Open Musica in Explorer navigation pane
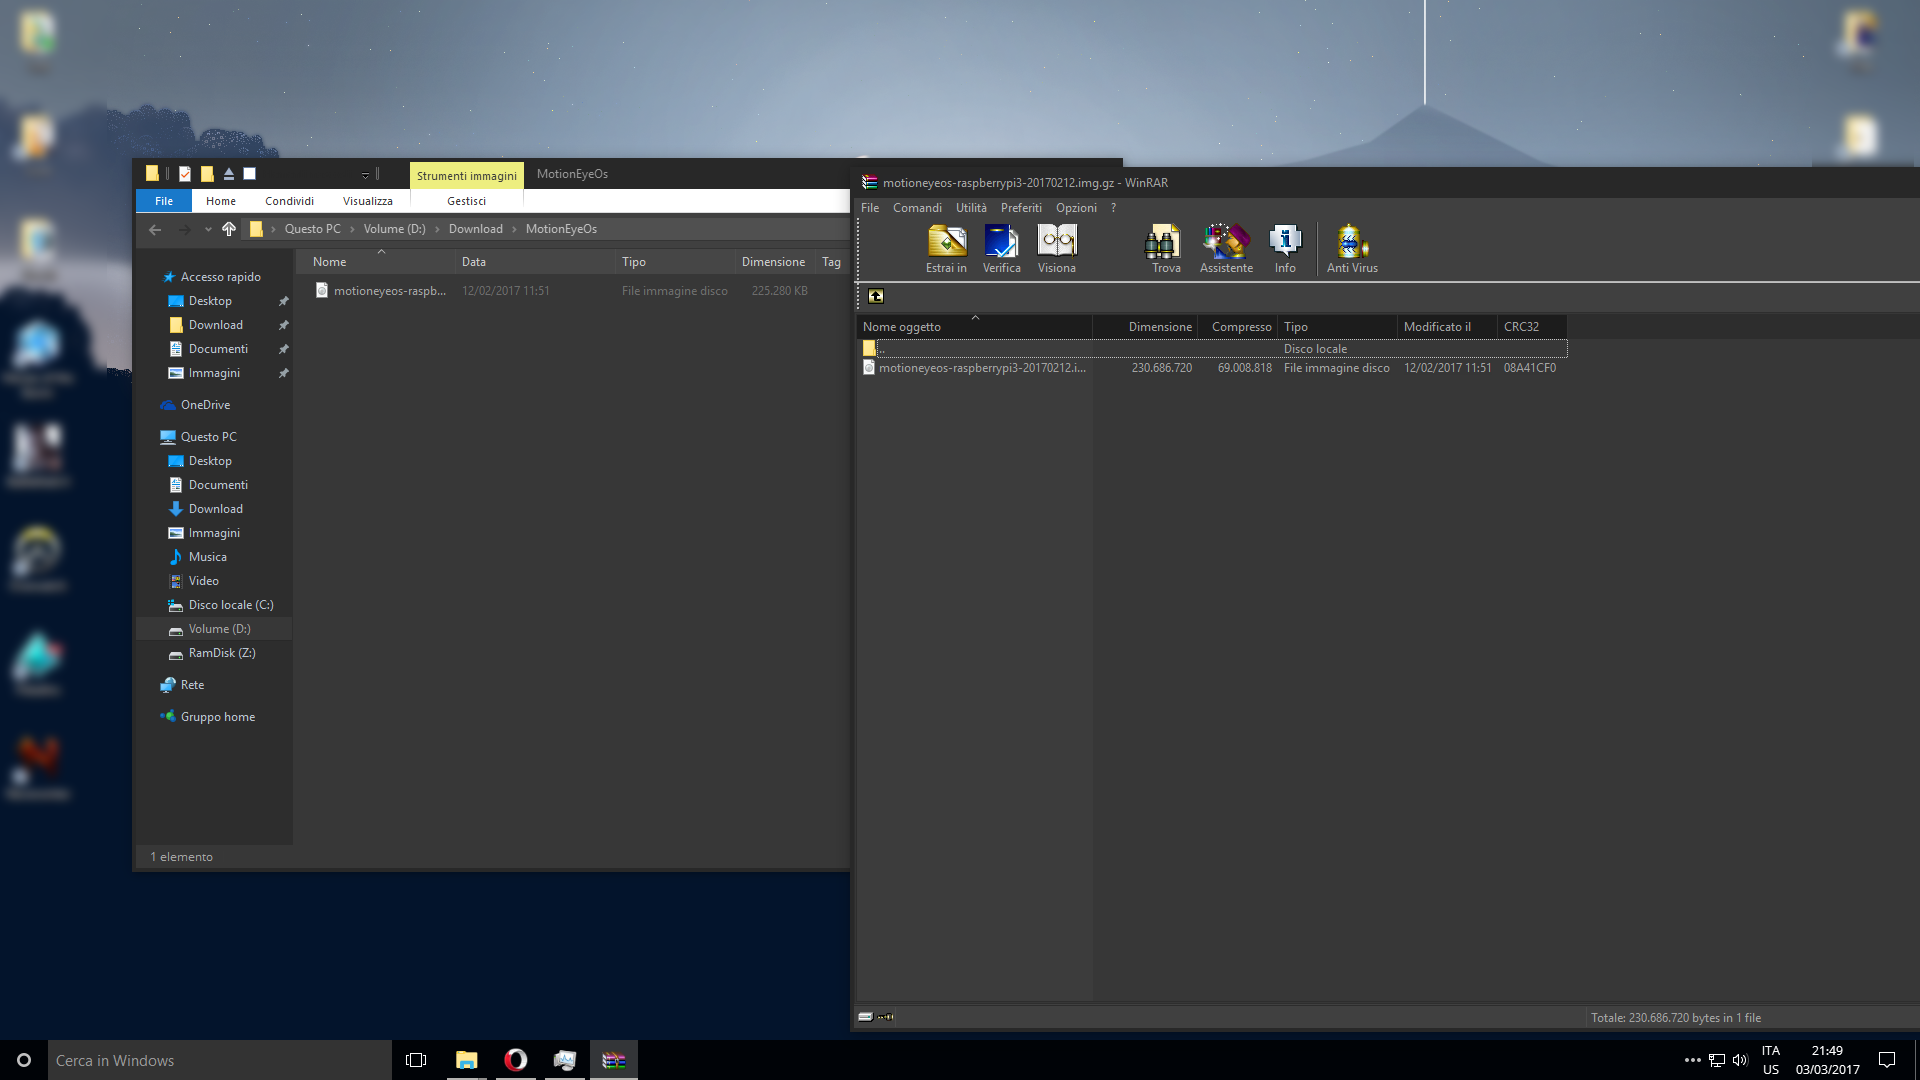 click(207, 557)
